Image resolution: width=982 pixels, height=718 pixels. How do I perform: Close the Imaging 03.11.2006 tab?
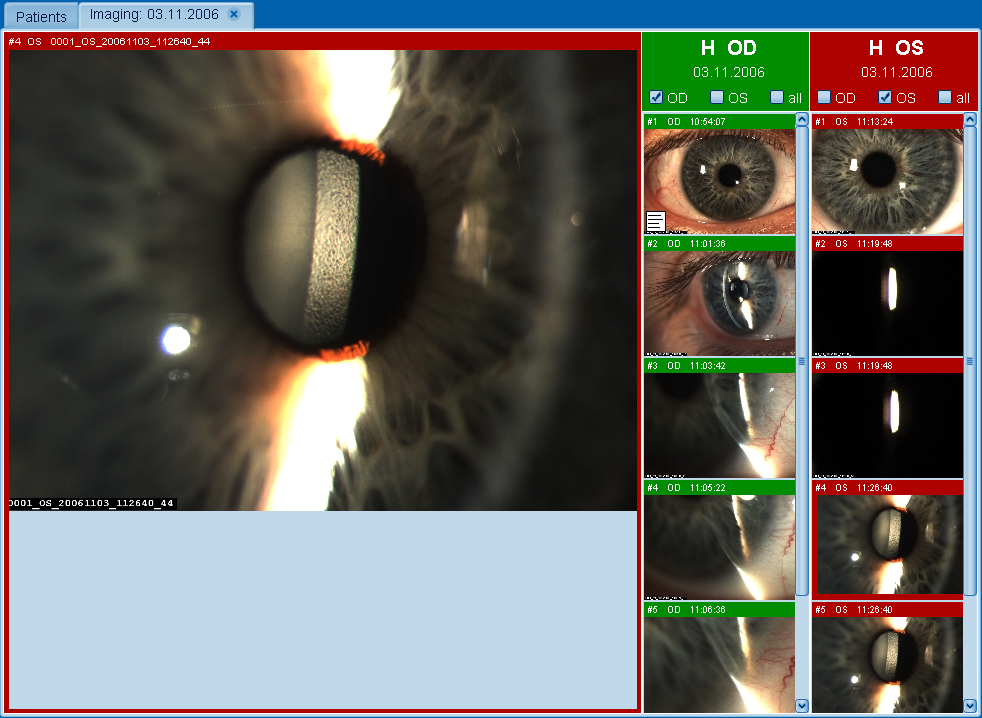[233, 15]
